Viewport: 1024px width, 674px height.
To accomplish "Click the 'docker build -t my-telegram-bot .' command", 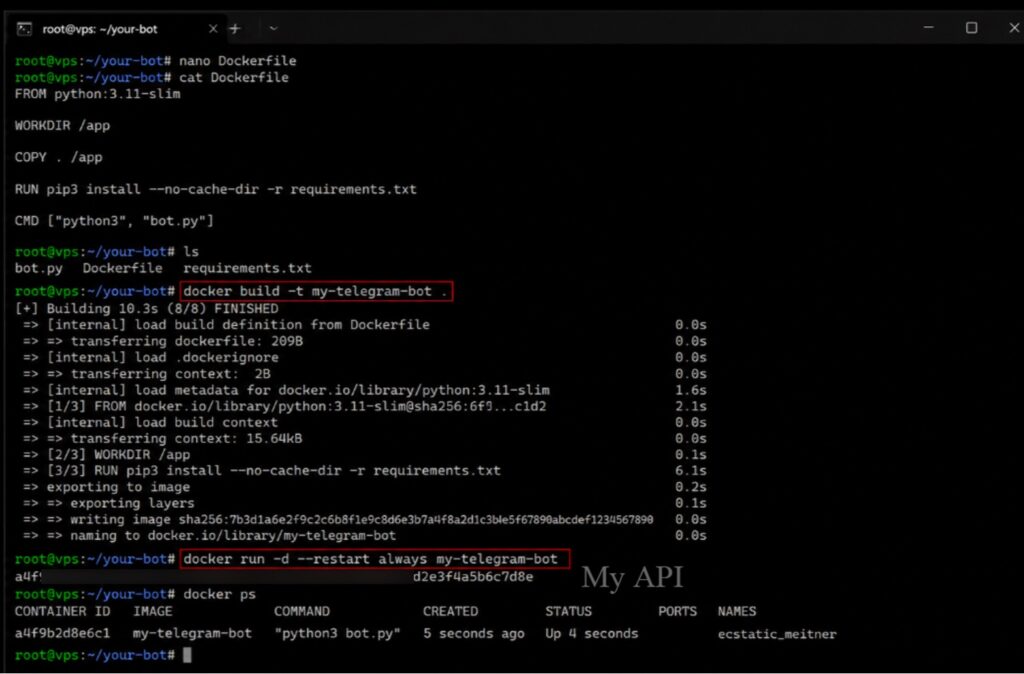I will click(x=315, y=291).
